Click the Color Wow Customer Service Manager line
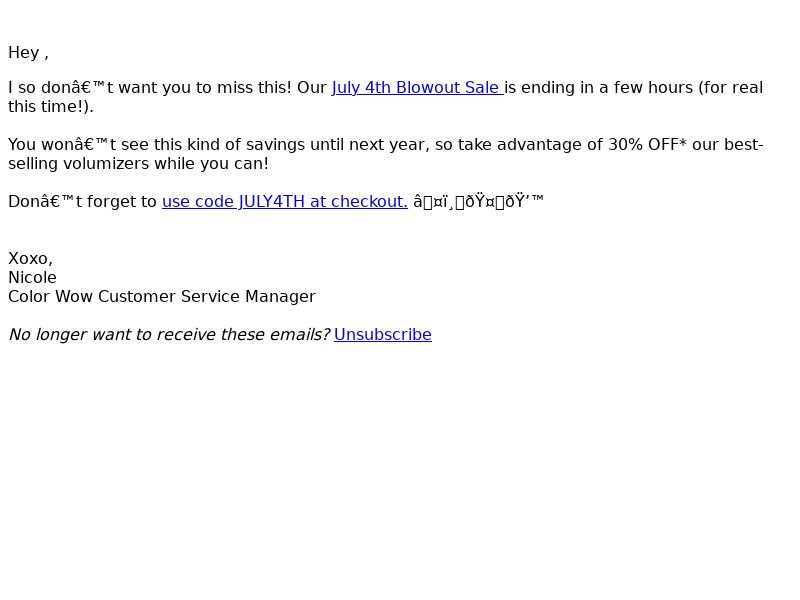The image size is (800, 600). [x=162, y=296]
